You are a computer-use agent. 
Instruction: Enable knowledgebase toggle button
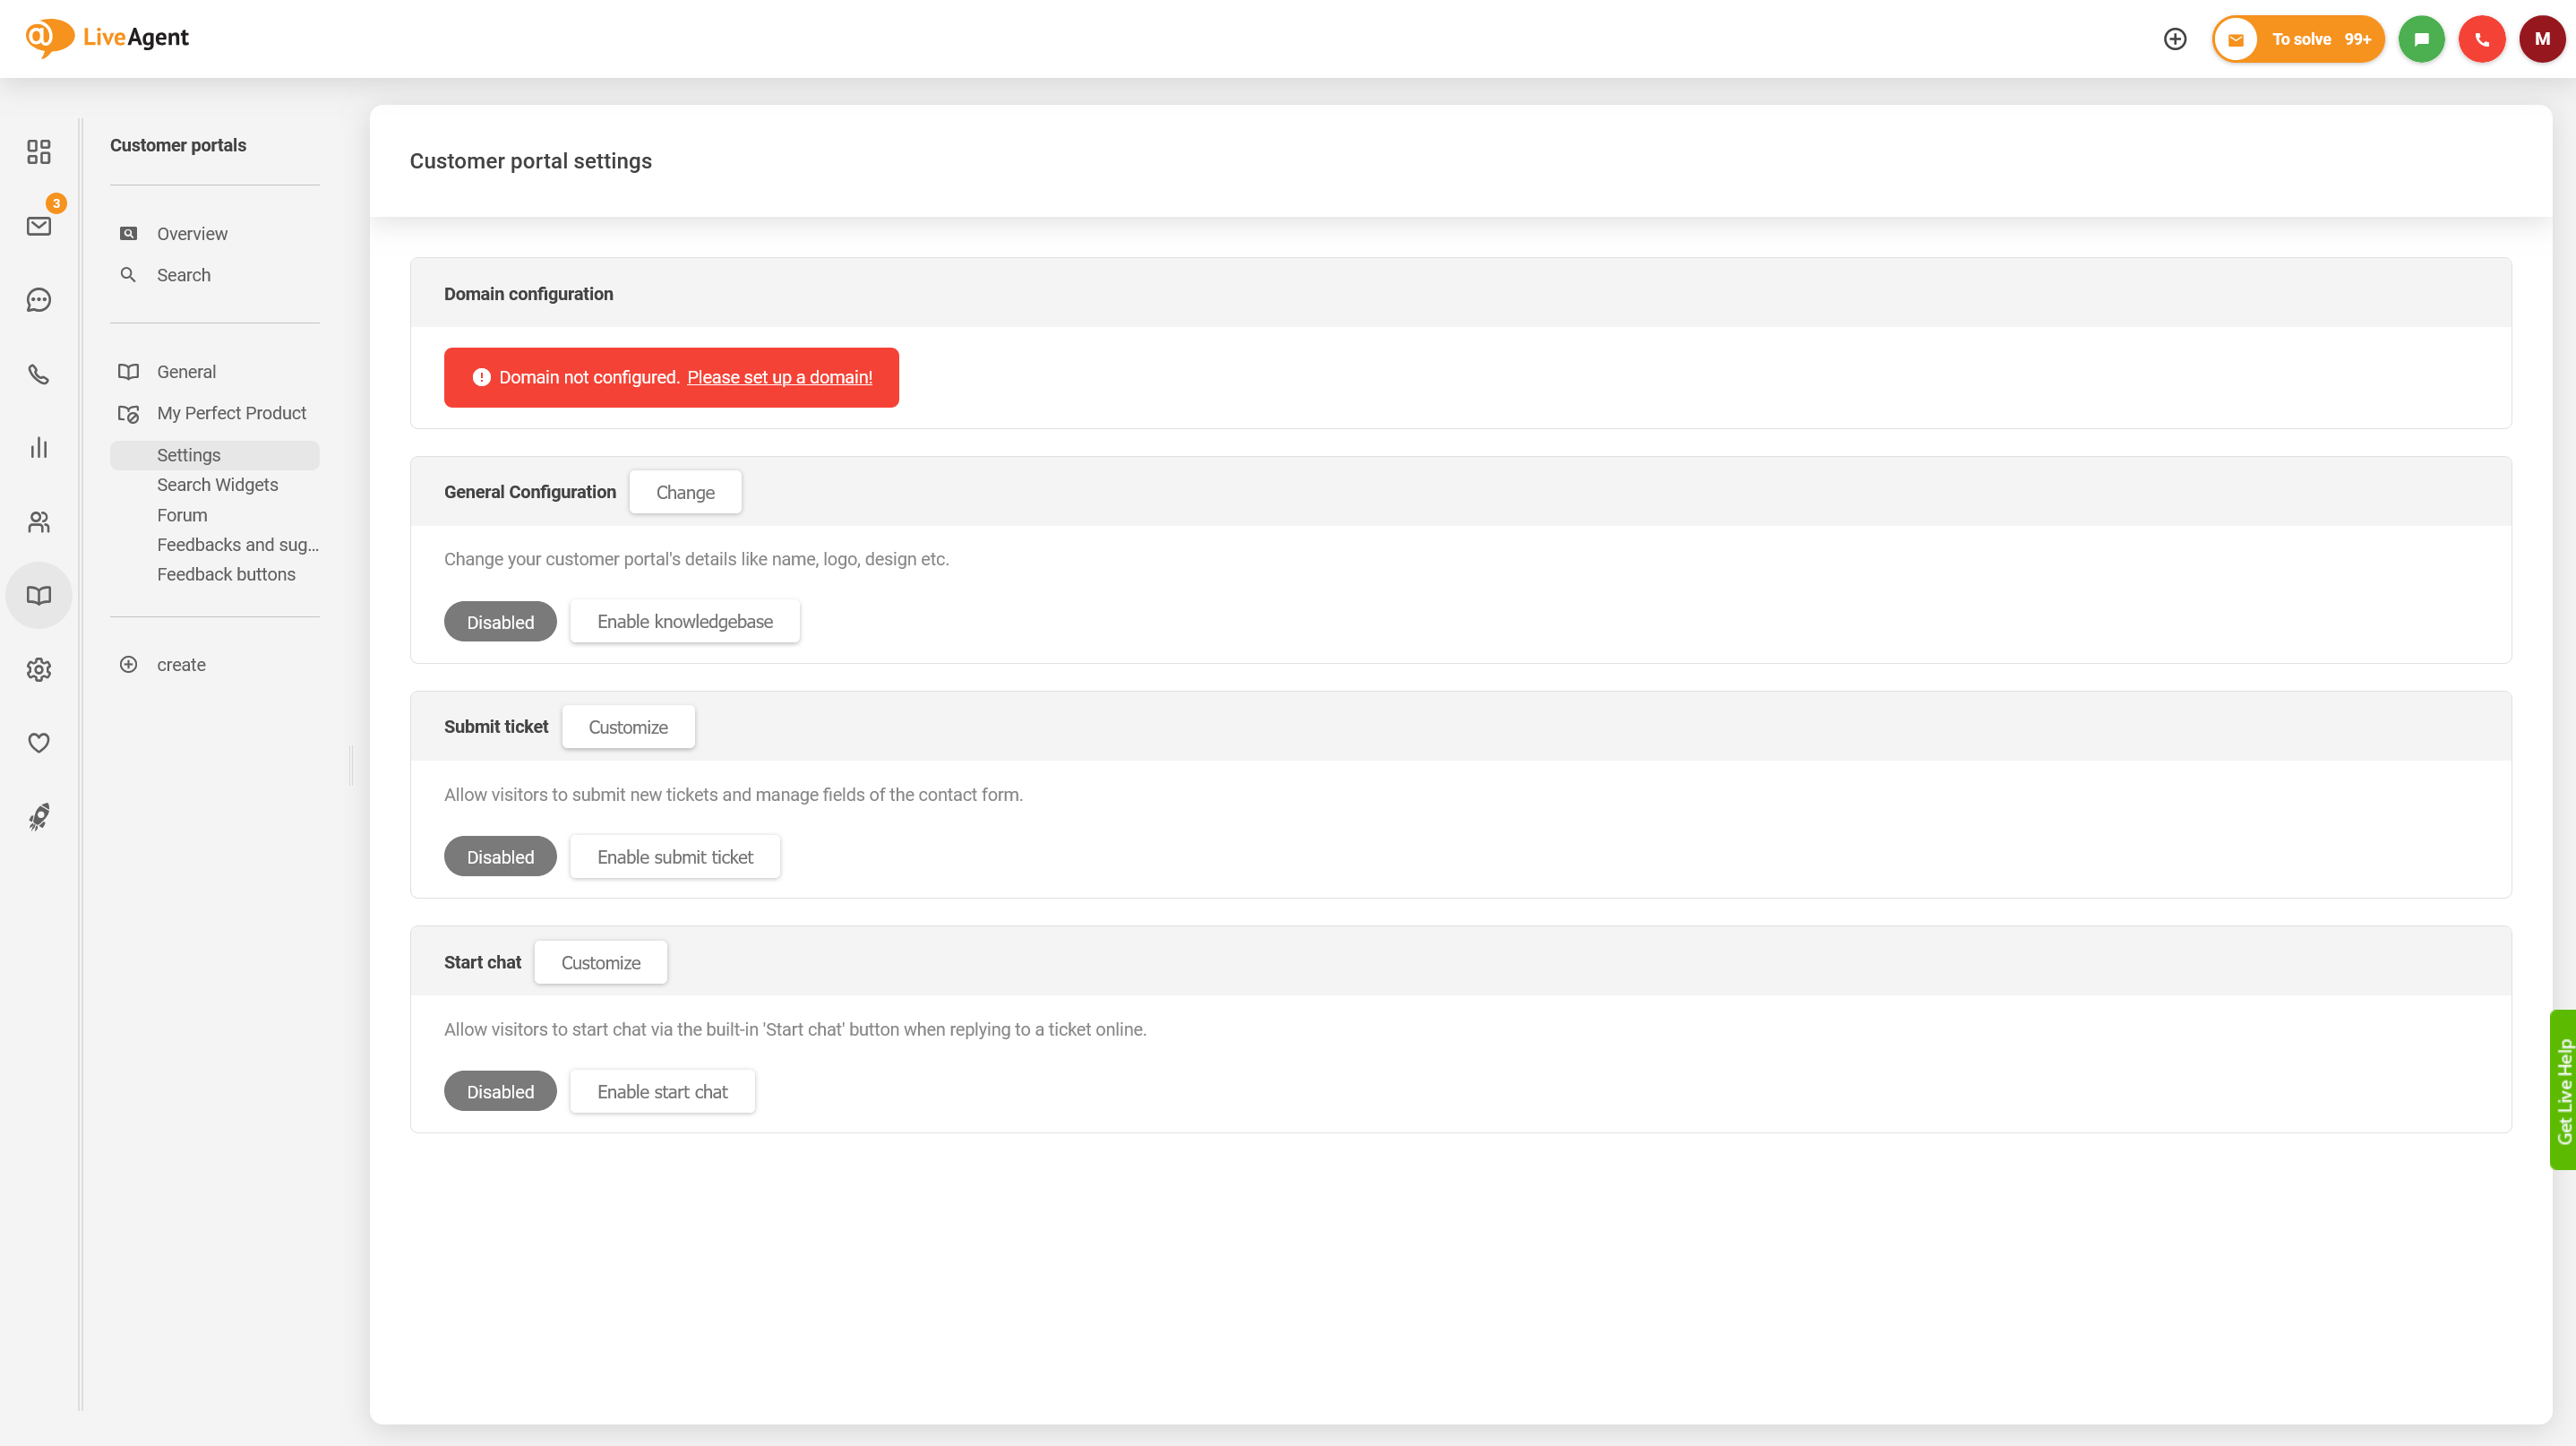684,621
